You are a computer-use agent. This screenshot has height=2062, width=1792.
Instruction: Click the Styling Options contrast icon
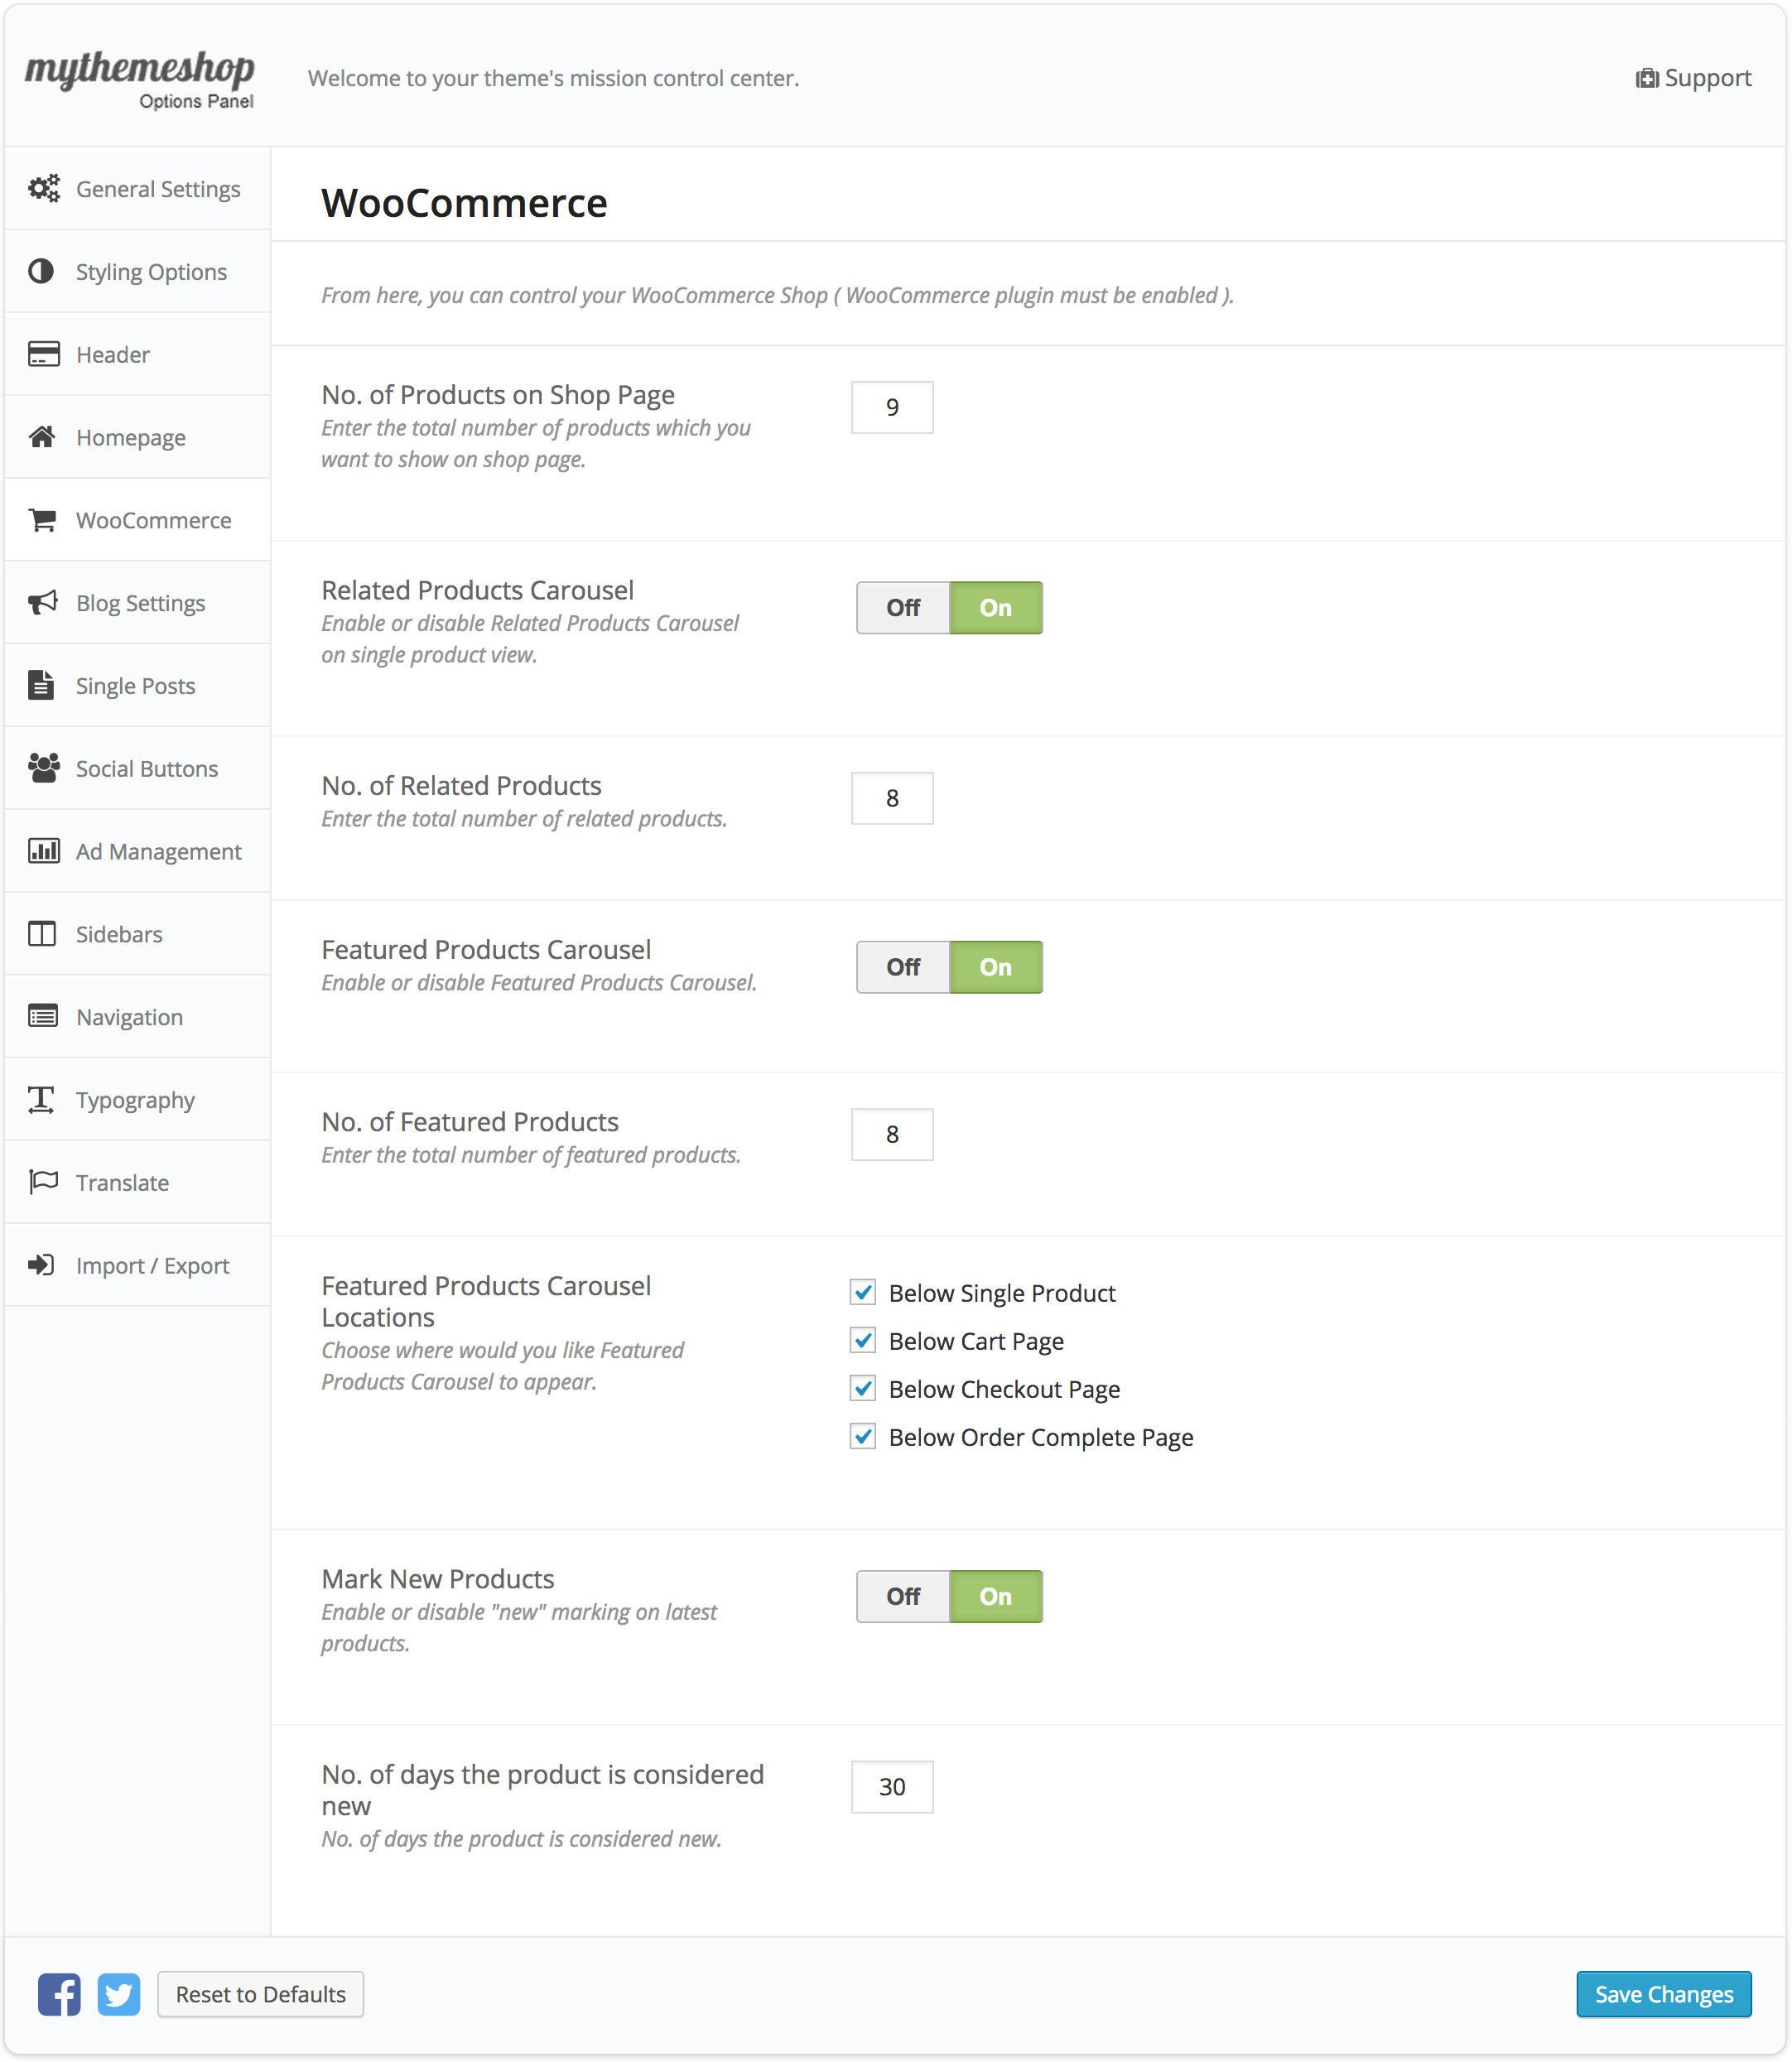point(41,271)
